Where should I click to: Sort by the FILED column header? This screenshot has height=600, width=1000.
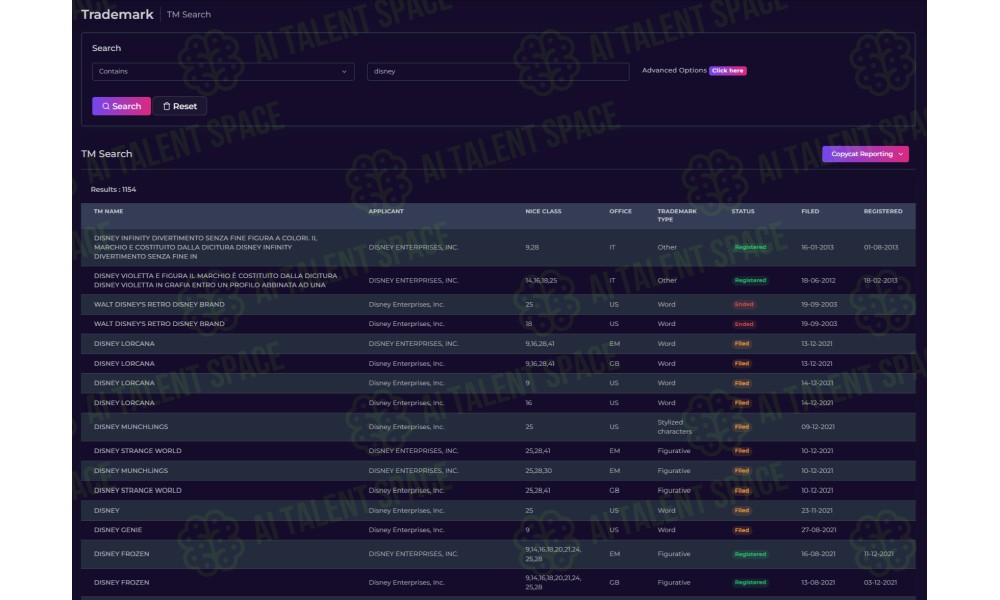pos(811,211)
